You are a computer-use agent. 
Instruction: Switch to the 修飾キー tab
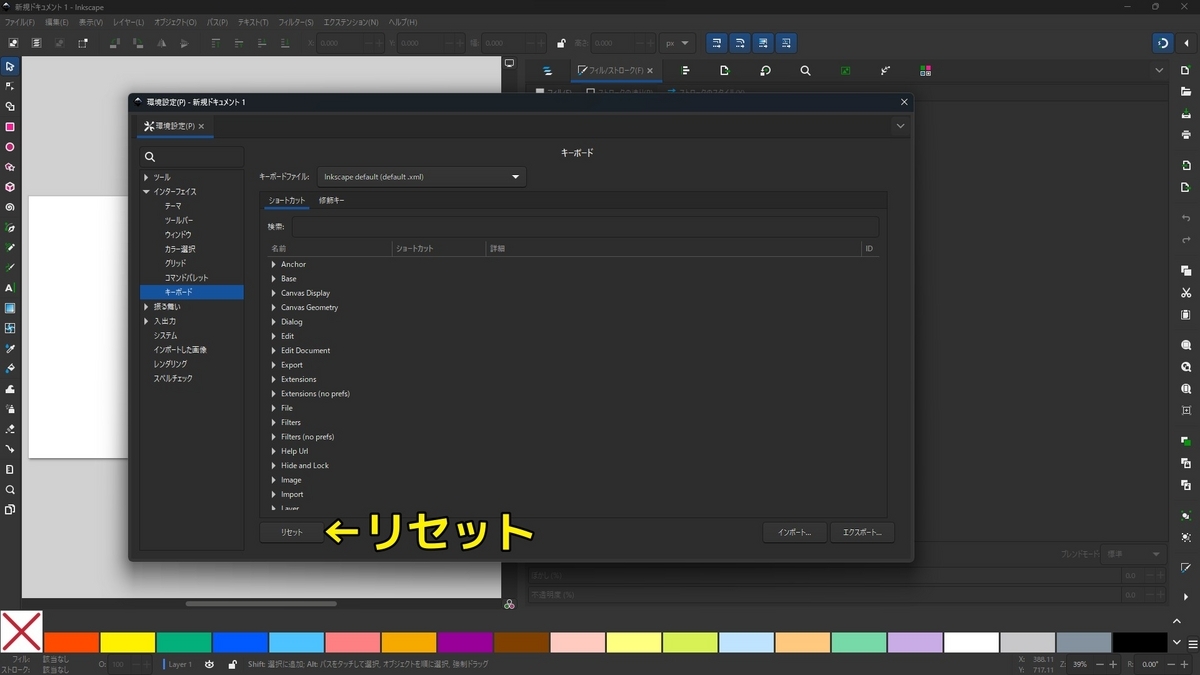pyautogui.click(x=331, y=201)
